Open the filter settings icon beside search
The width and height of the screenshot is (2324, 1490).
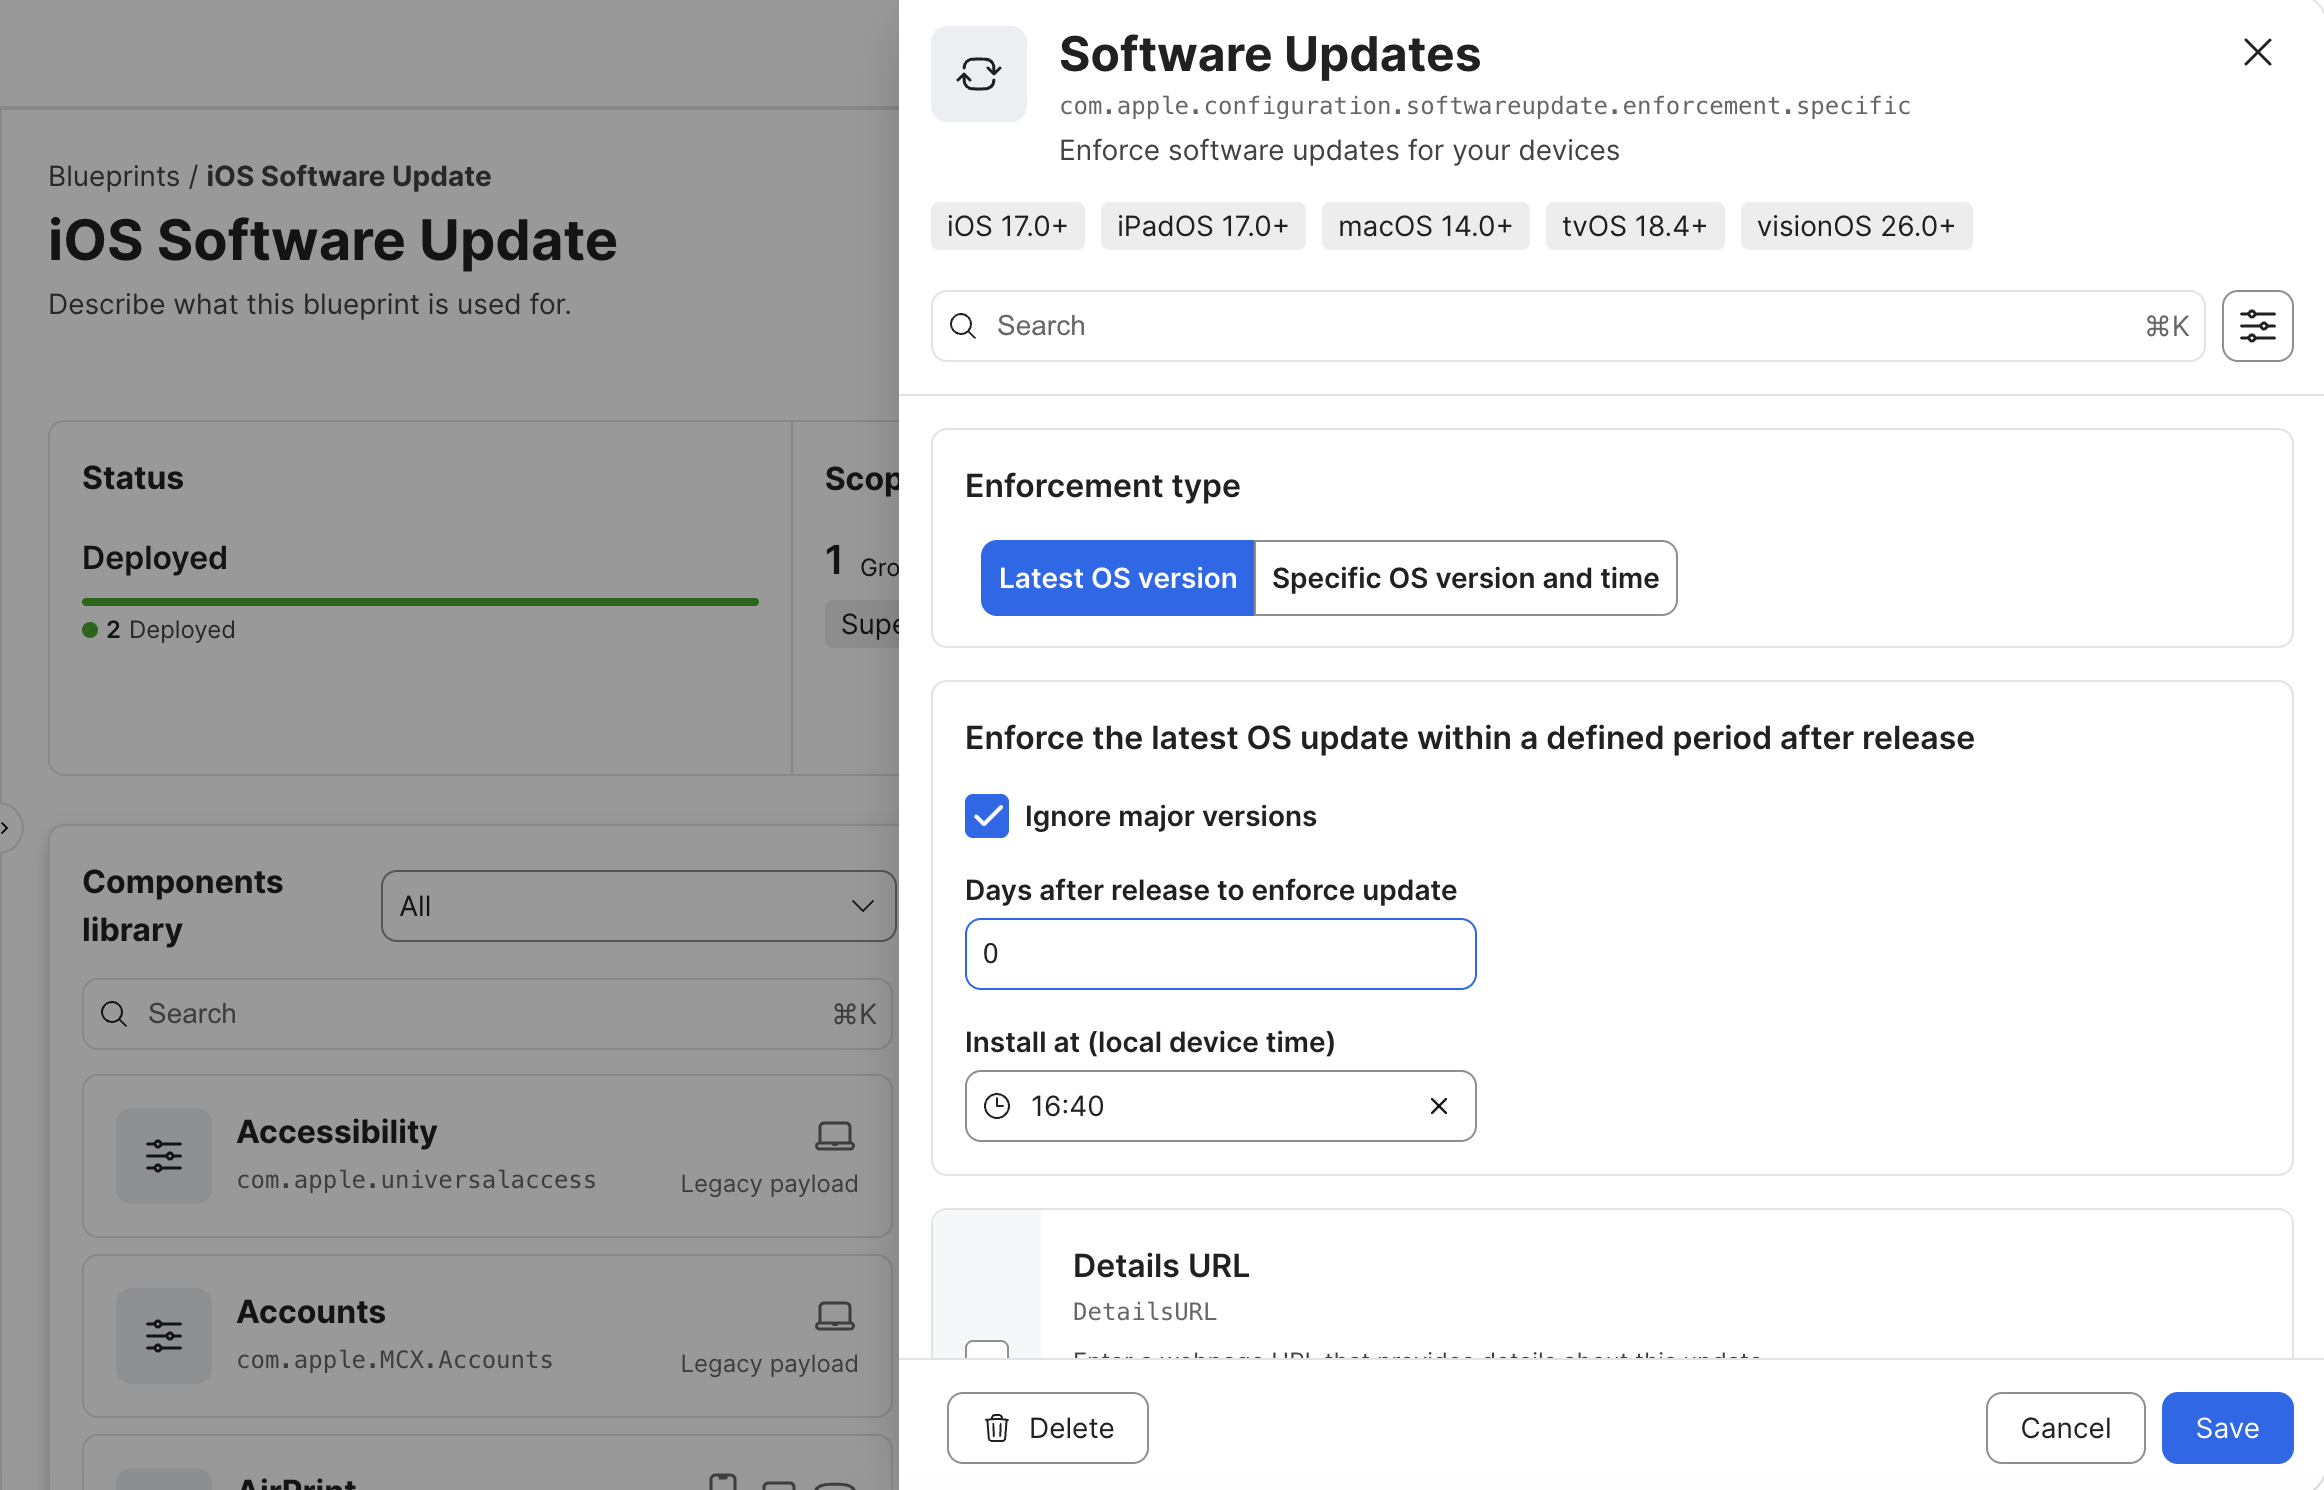click(x=2257, y=326)
